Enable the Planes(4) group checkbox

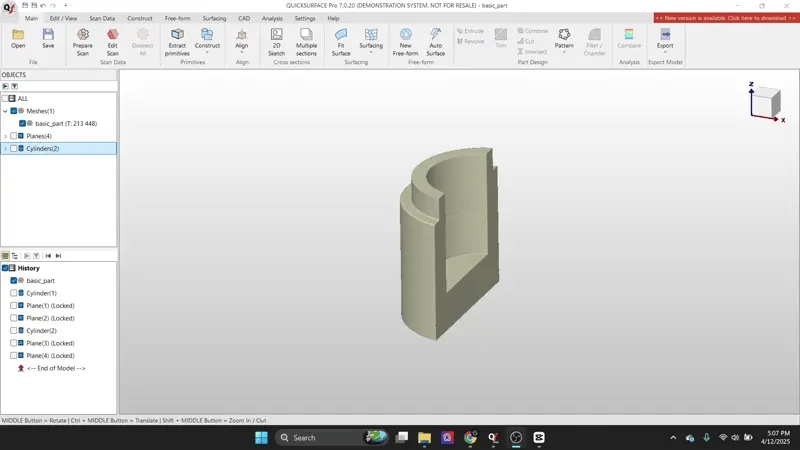14,136
